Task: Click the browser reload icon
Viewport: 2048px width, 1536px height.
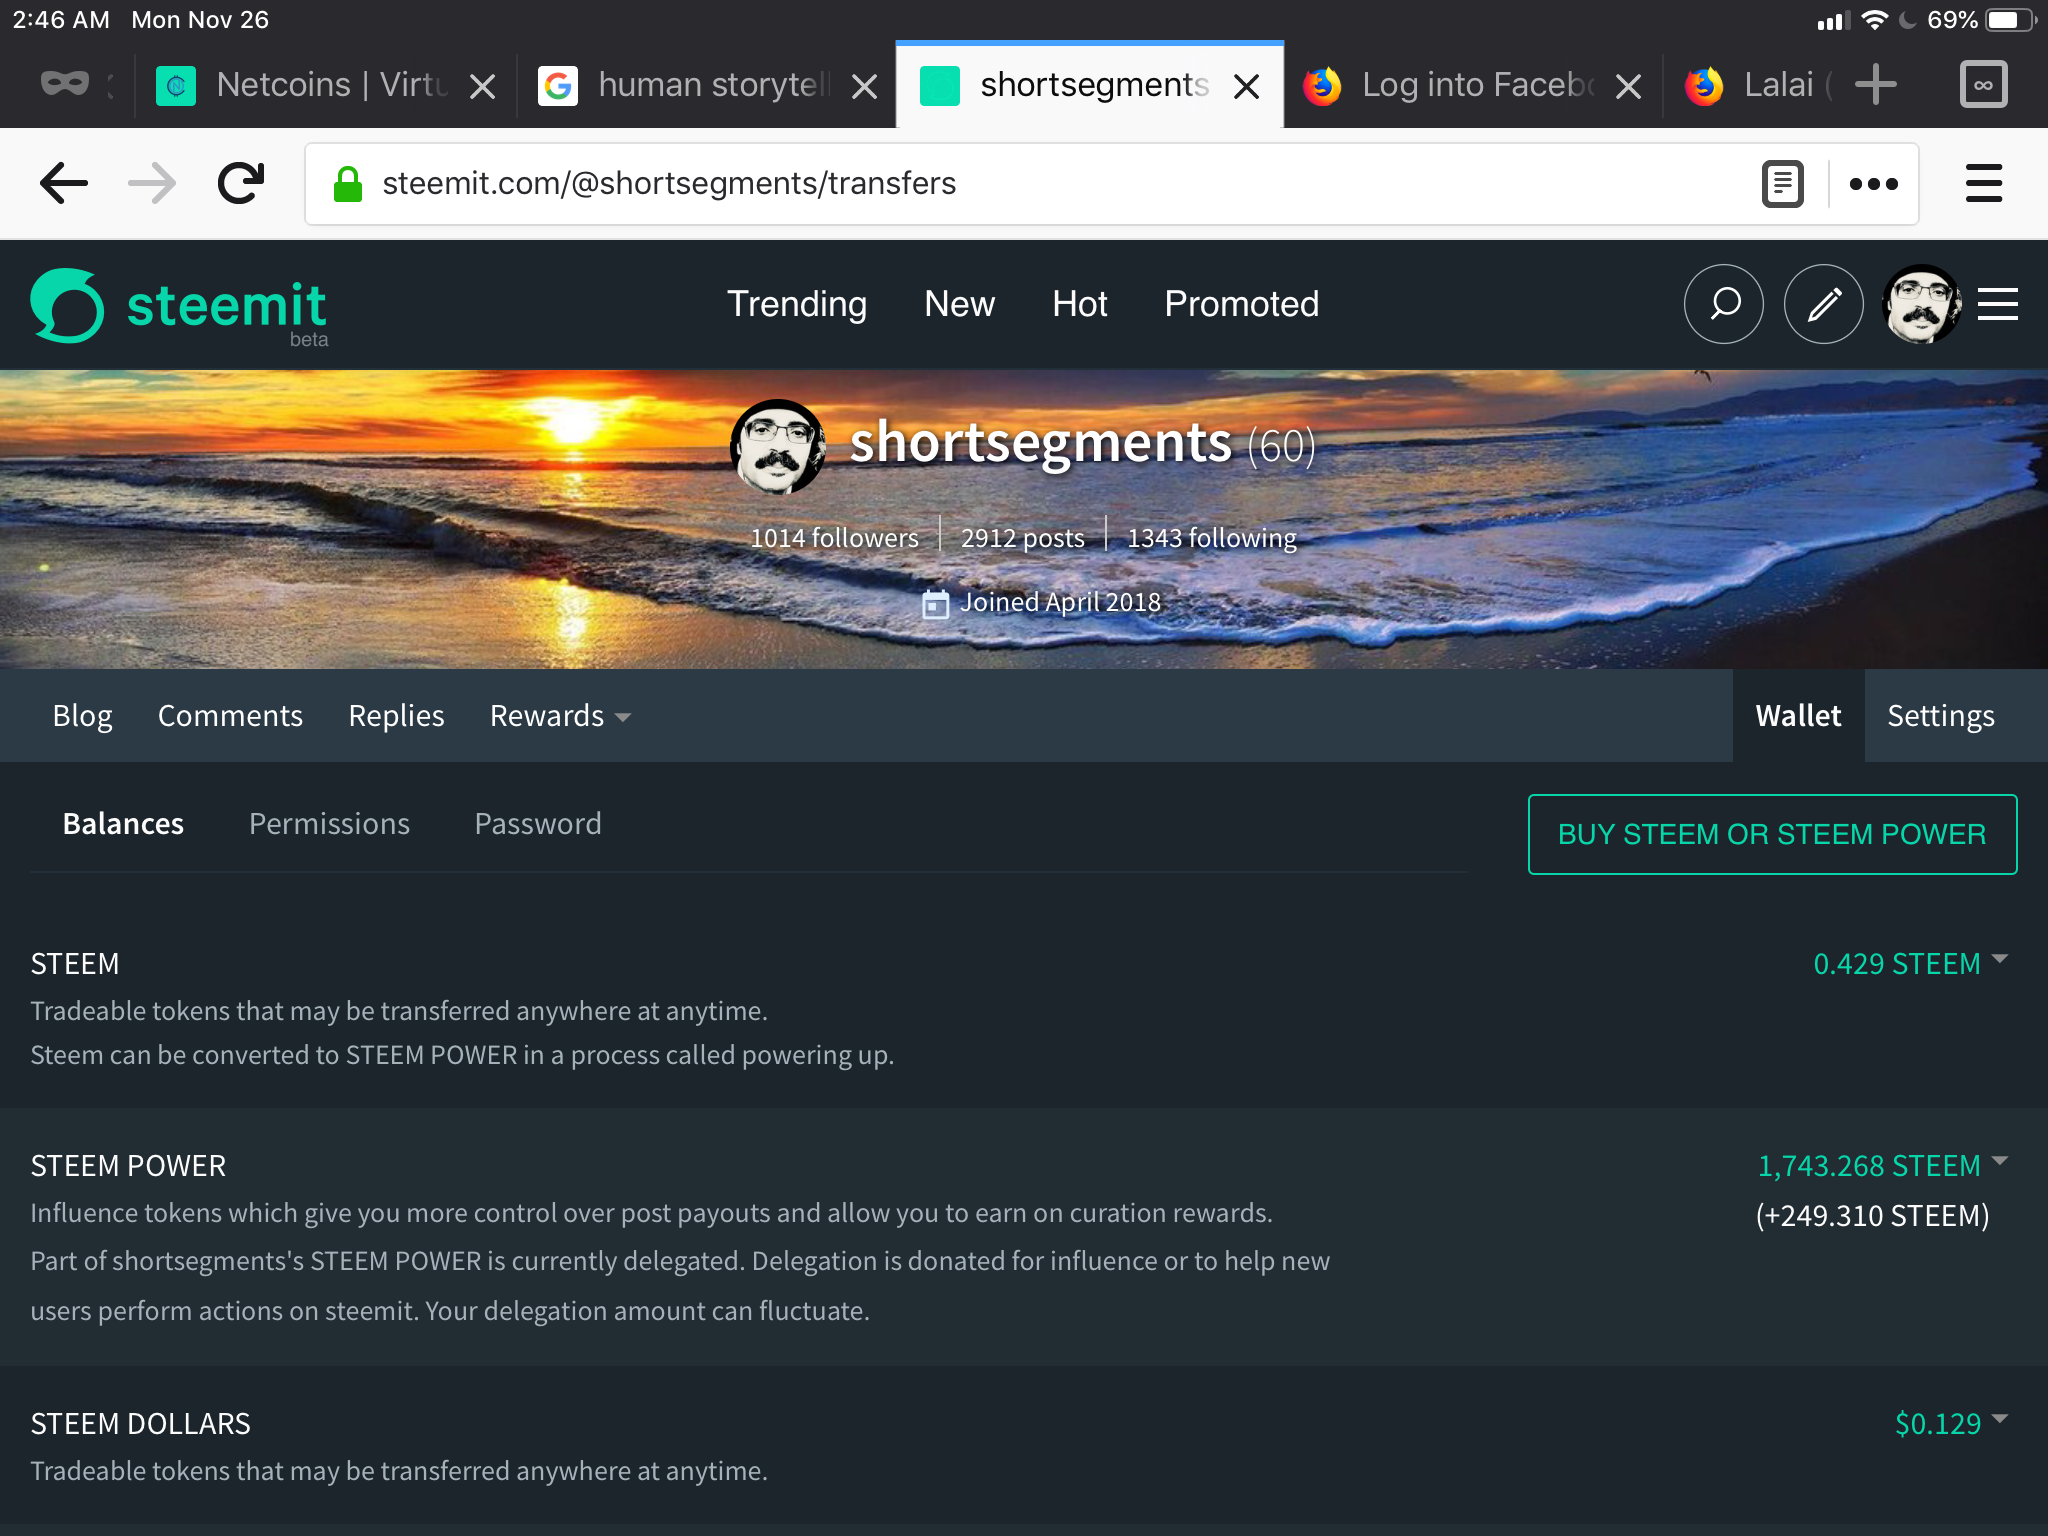Action: click(241, 183)
